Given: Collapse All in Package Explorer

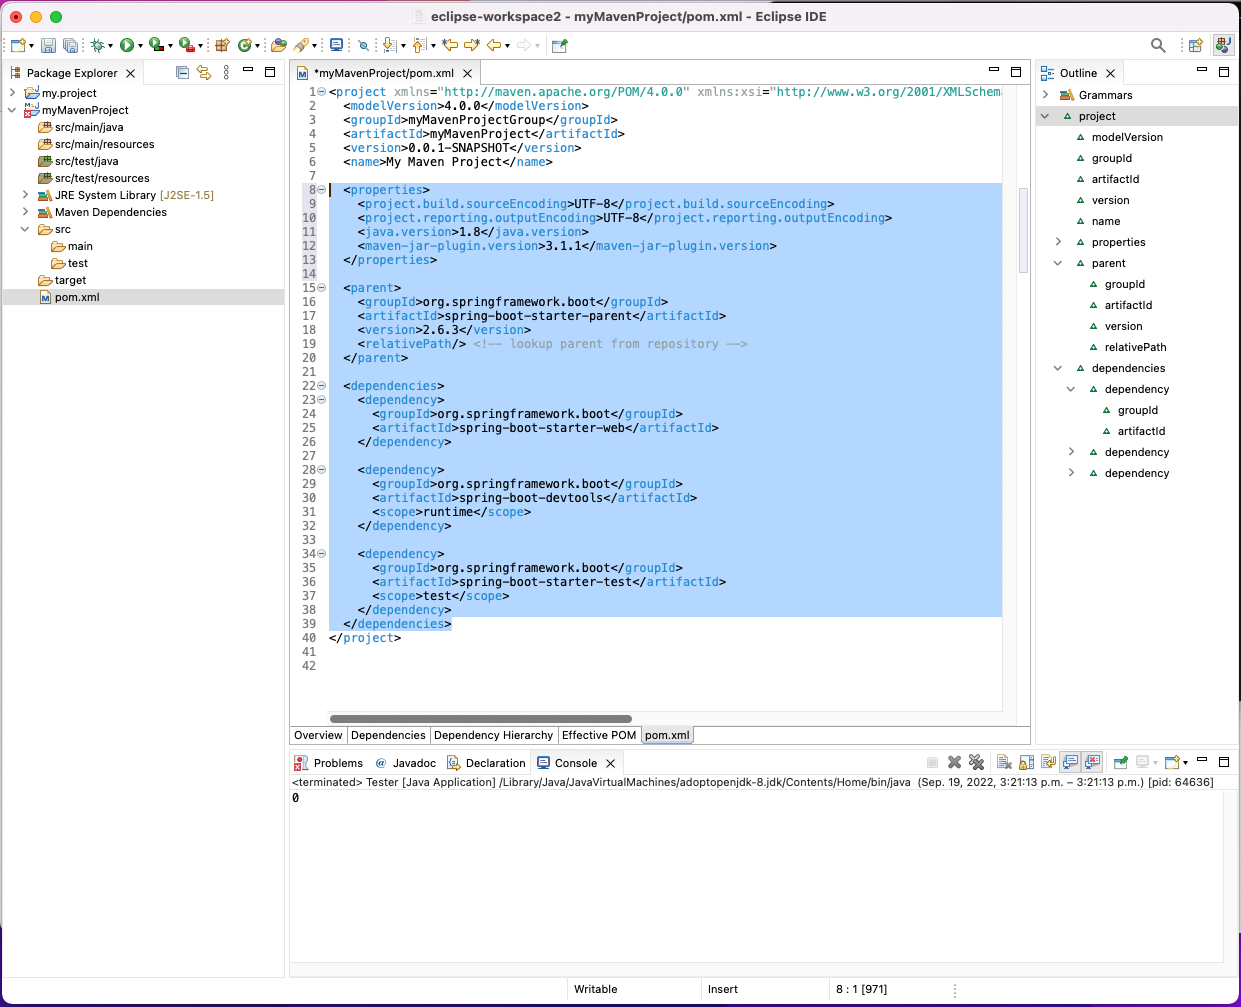Looking at the screenshot, I should coord(182,72).
